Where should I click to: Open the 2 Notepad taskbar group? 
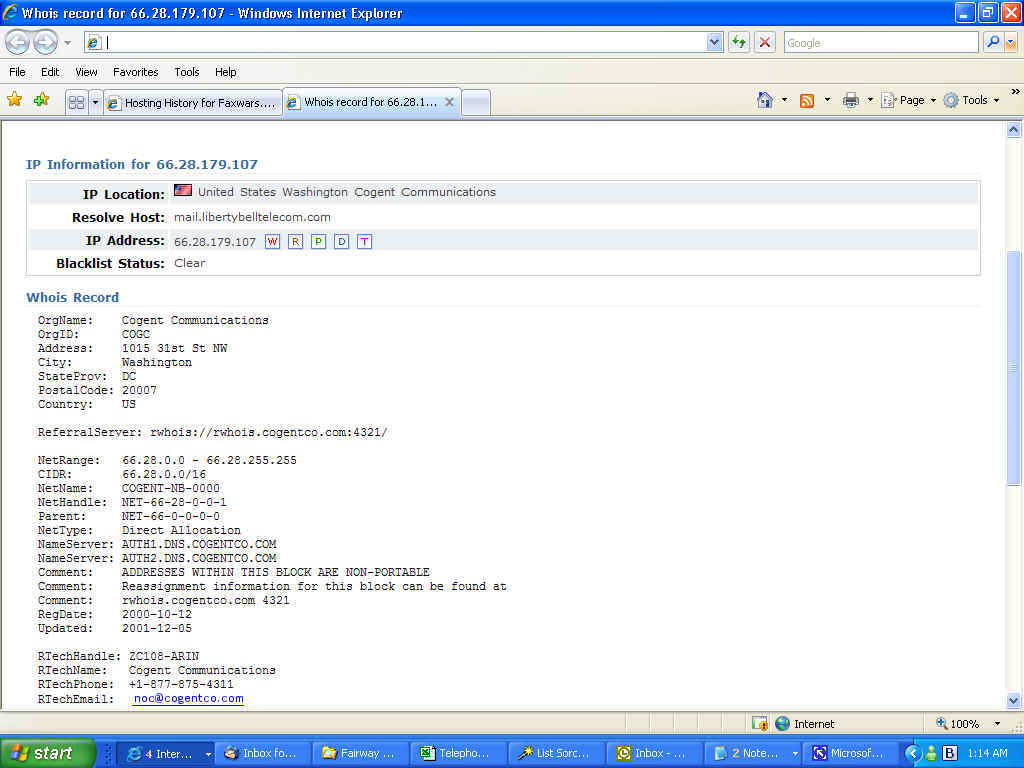[752, 753]
